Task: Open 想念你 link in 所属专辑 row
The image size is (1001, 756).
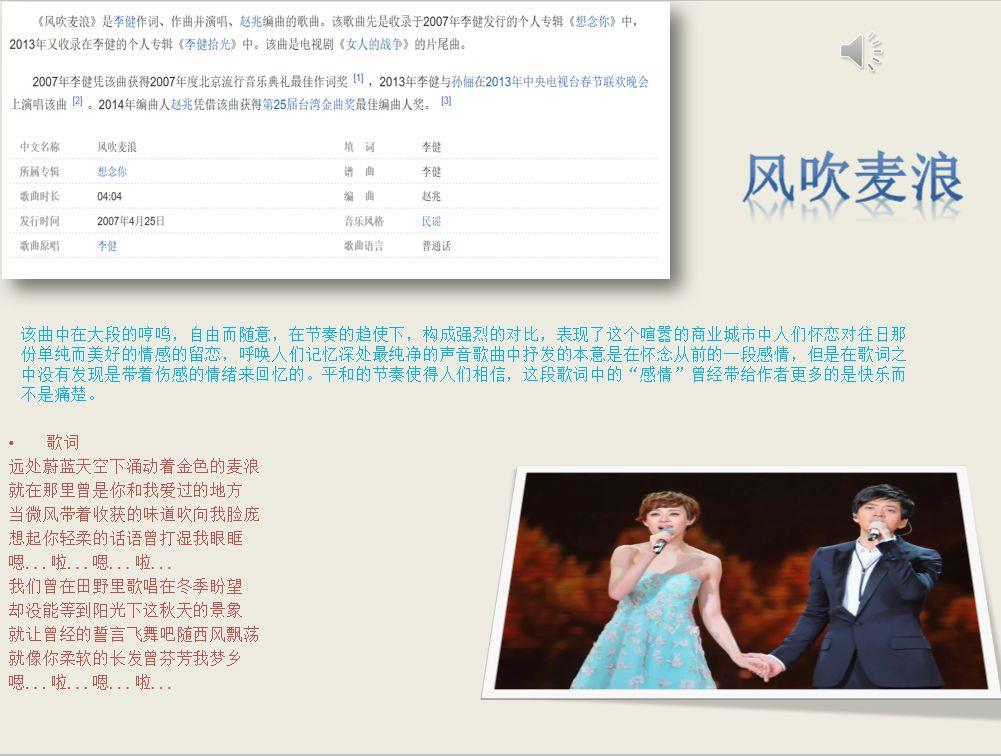Action: click(112, 171)
